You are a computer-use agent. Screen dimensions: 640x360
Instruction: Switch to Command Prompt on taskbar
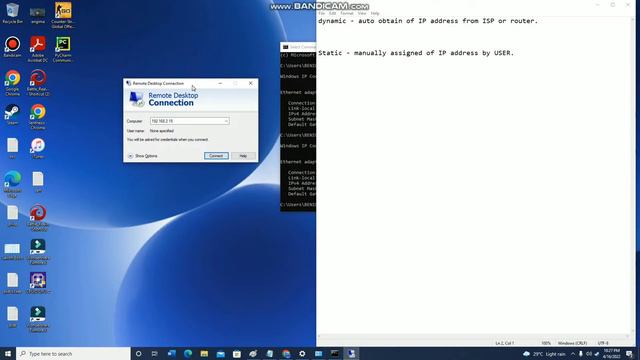coord(335,353)
